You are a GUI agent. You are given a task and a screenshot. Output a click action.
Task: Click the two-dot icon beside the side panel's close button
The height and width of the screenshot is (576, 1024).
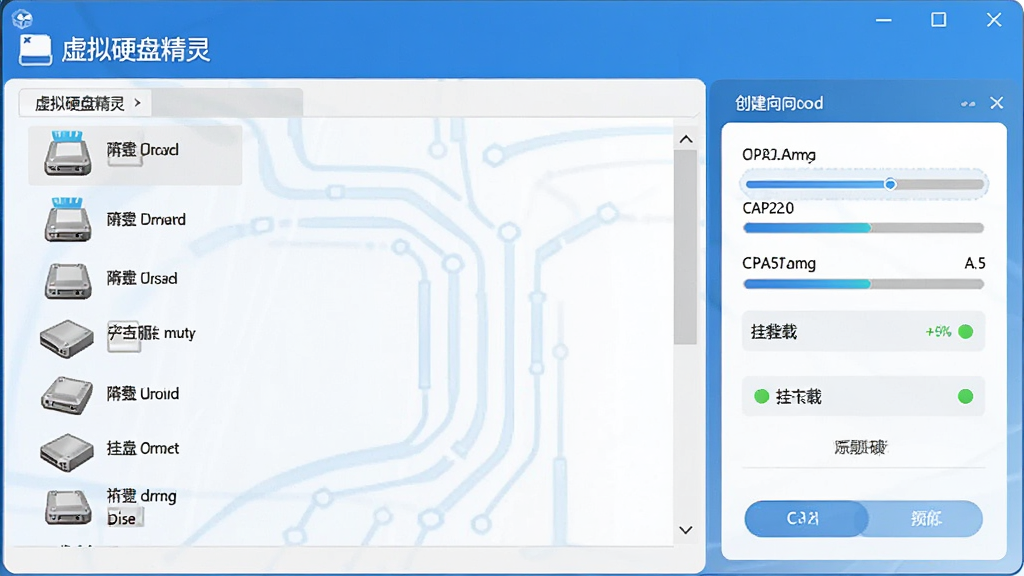click(x=968, y=103)
